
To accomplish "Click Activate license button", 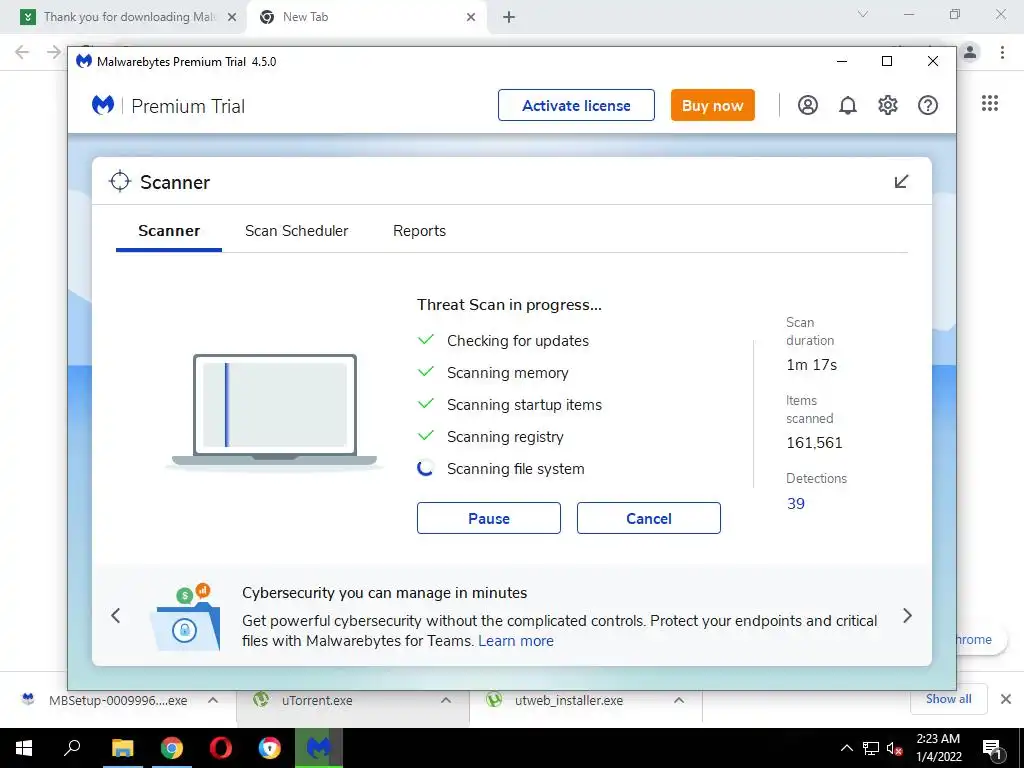I will (576, 105).
